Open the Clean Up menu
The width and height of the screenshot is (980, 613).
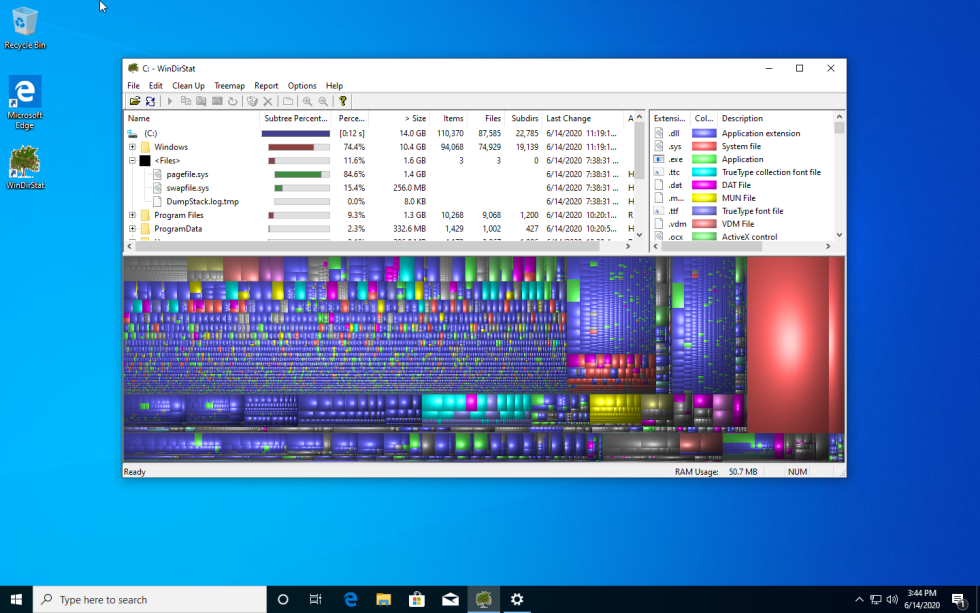pyautogui.click(x=188, y=85)
